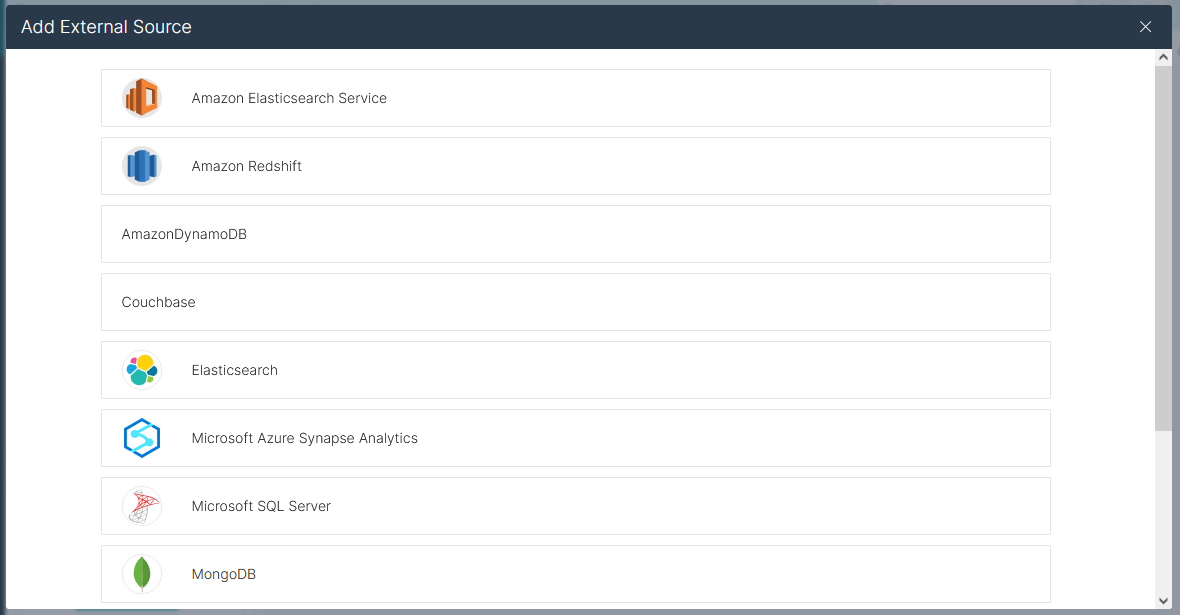Choose Amazon Redshift as external source

pyautogui.click(x=247, y=166)
